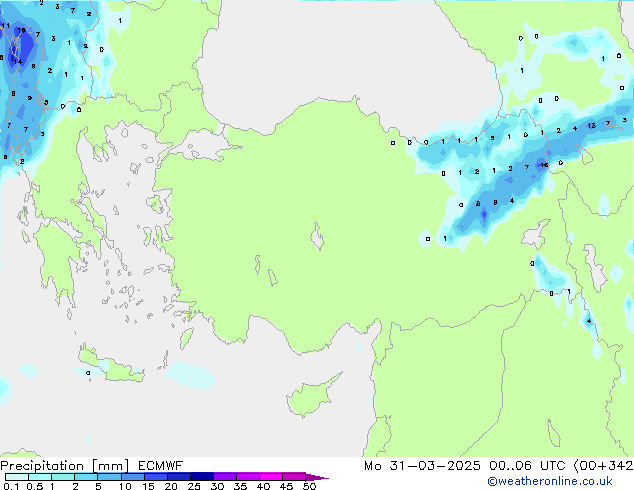Select the 40–45 mm magenta legend swatch

click(x=271, y=477)
